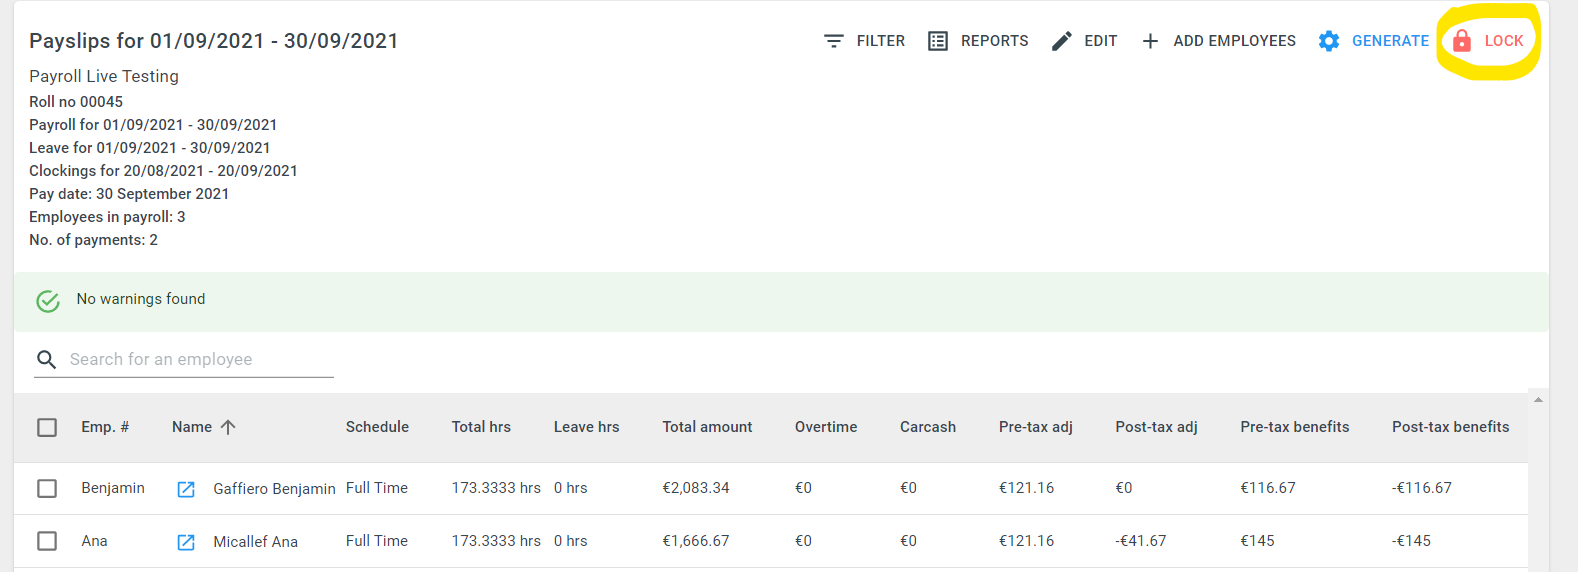Viewport: 1578px width, 572px height.
Task: Click the ADD EMPLOYEES button label
Action: (x=1234, y=41)
